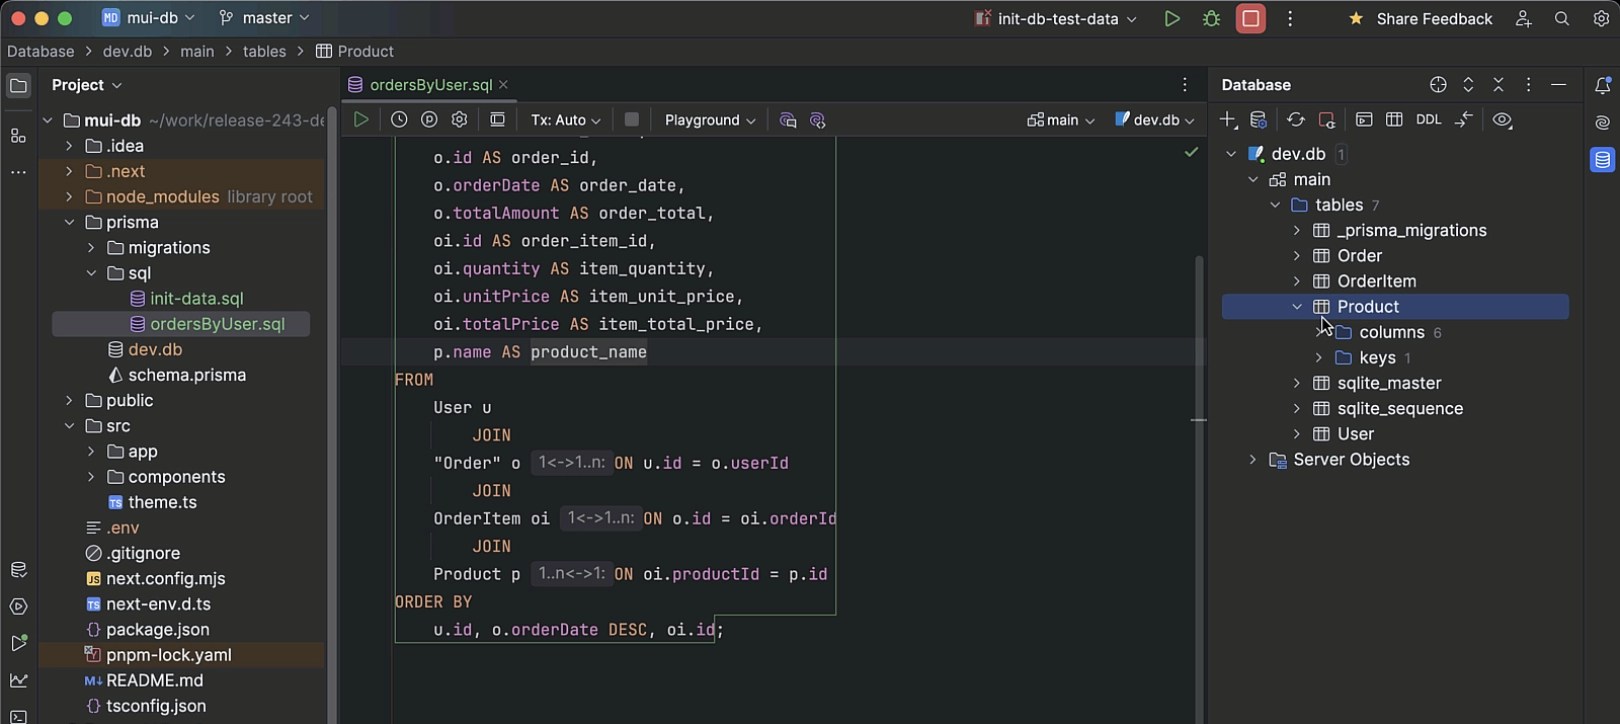Viewport: 1620px width, 724px height.
Task: Open table editor grid icon
Action: 1394,120
